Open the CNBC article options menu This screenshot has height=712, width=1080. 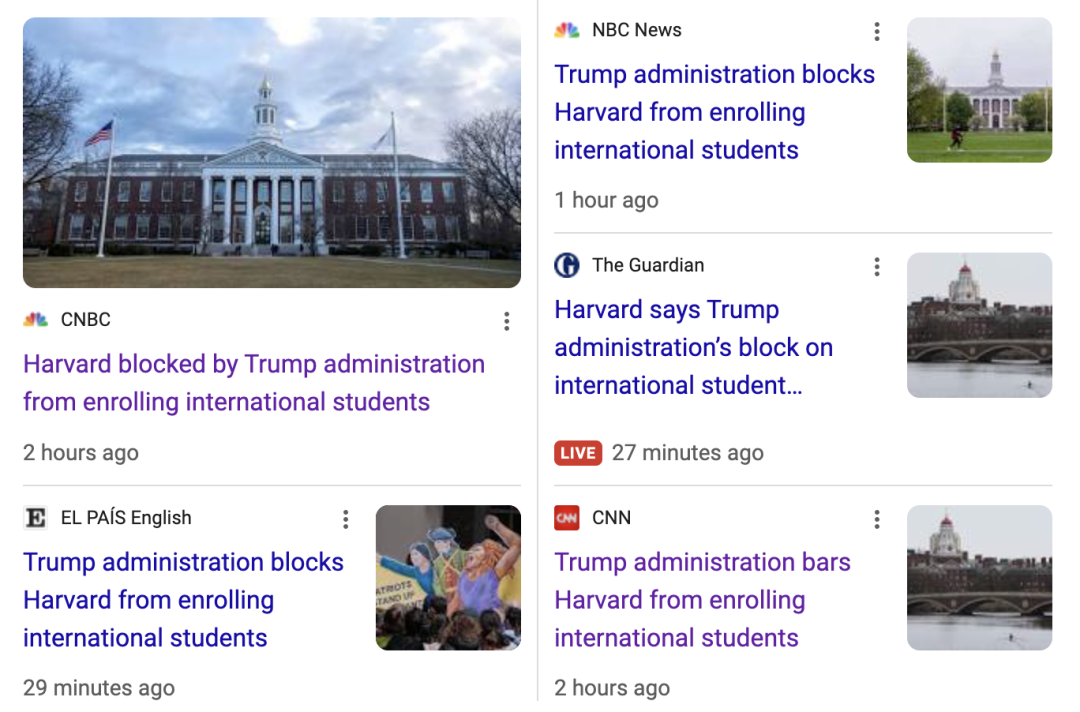click(x=506, y=321)
